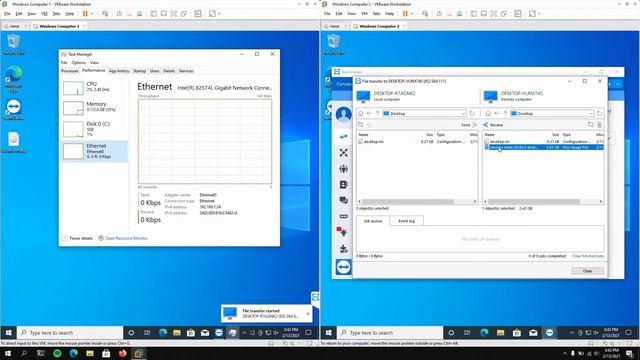This screenshot has width=640, height=360.
Task: Open TeamViewer shortcut on Computer 1 desktop
Action: 13,109
